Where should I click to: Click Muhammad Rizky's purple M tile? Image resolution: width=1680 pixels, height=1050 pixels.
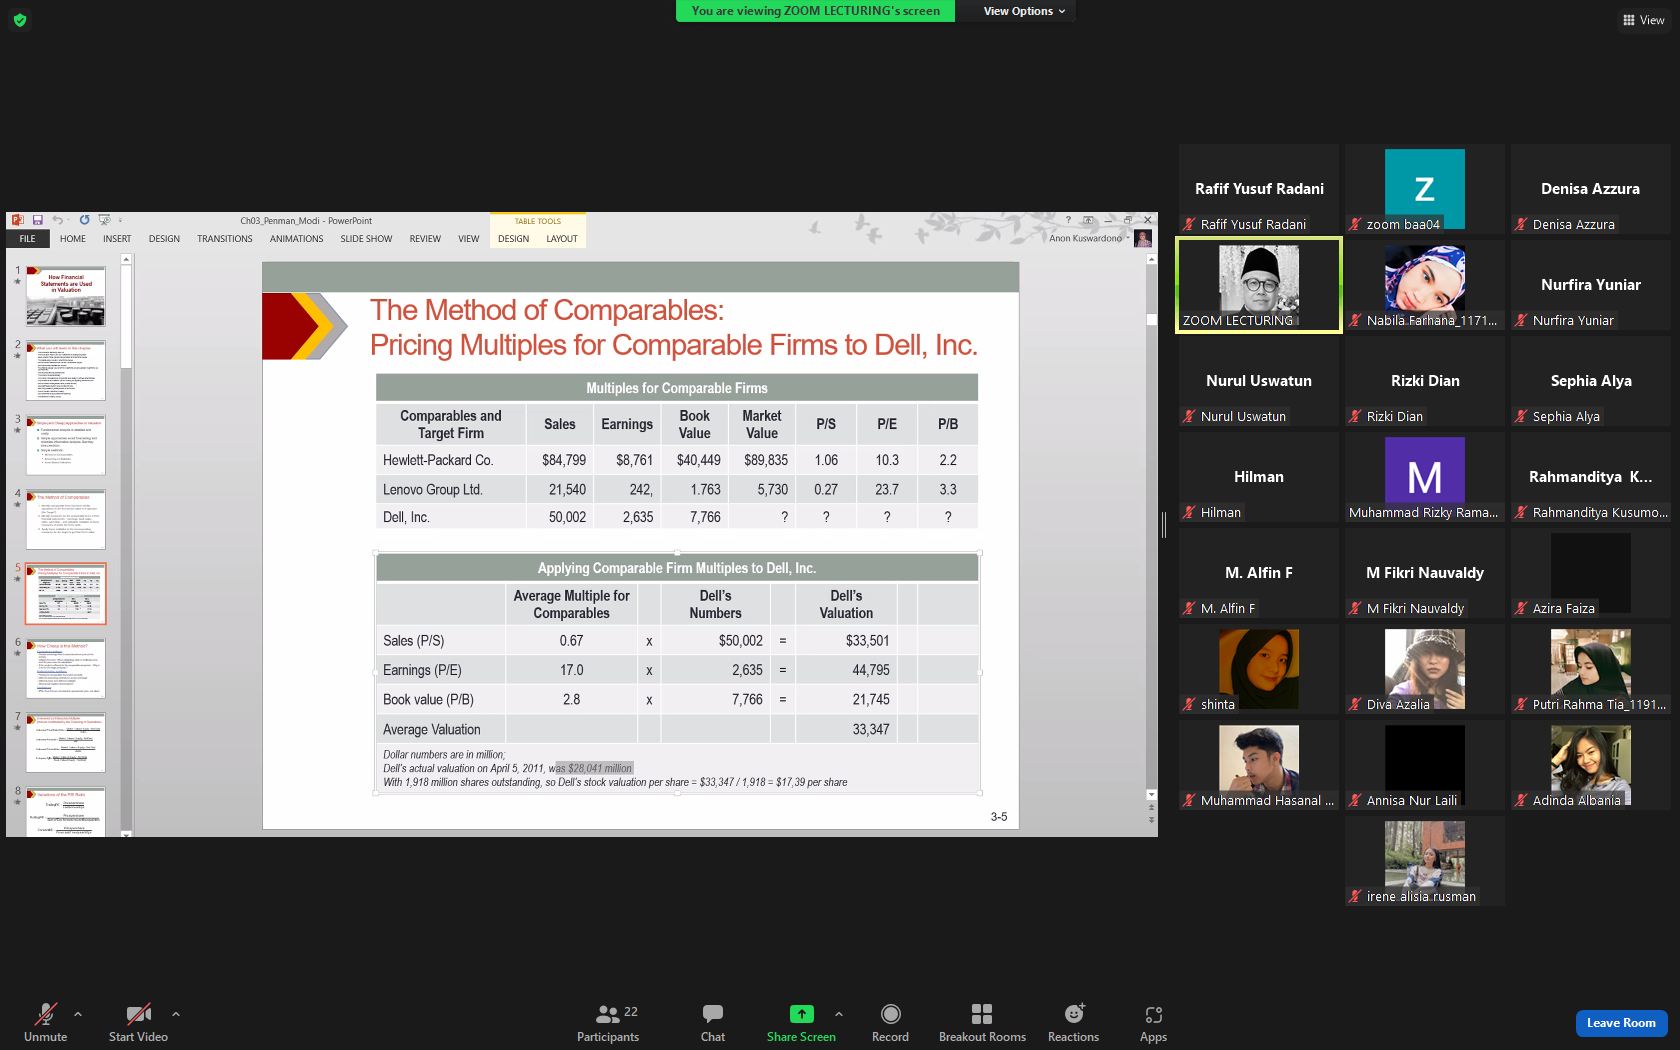1425,477
